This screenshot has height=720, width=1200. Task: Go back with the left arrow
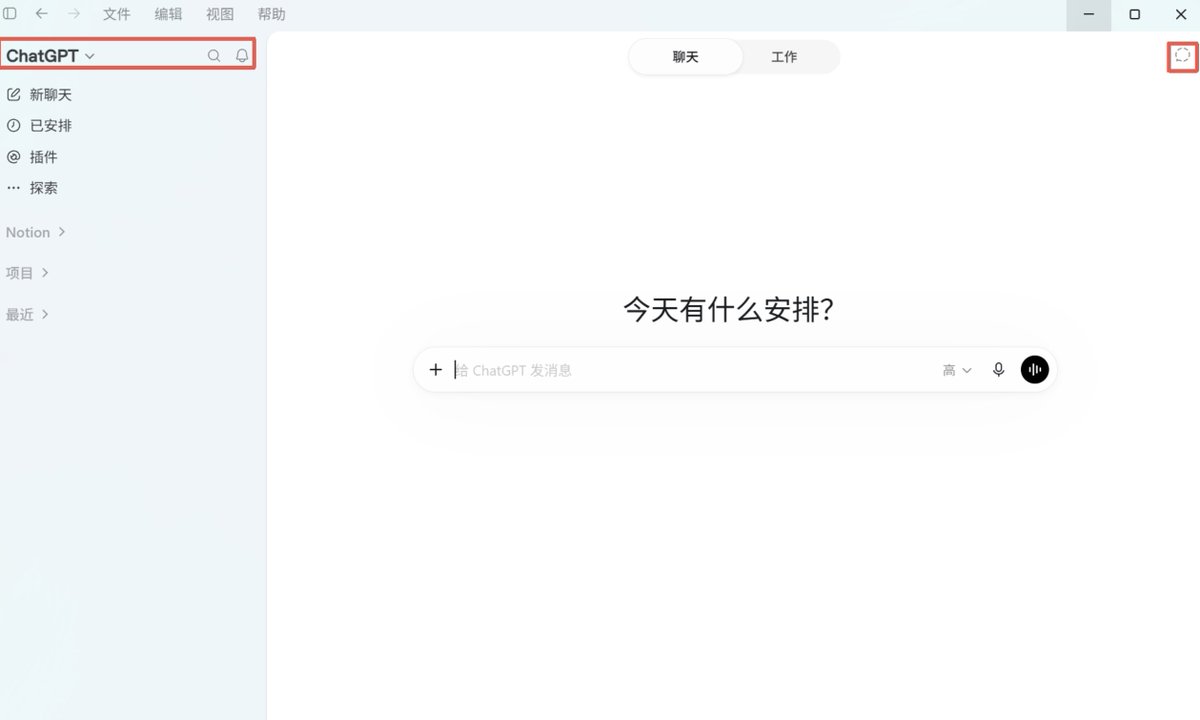(x=41, y=14)
